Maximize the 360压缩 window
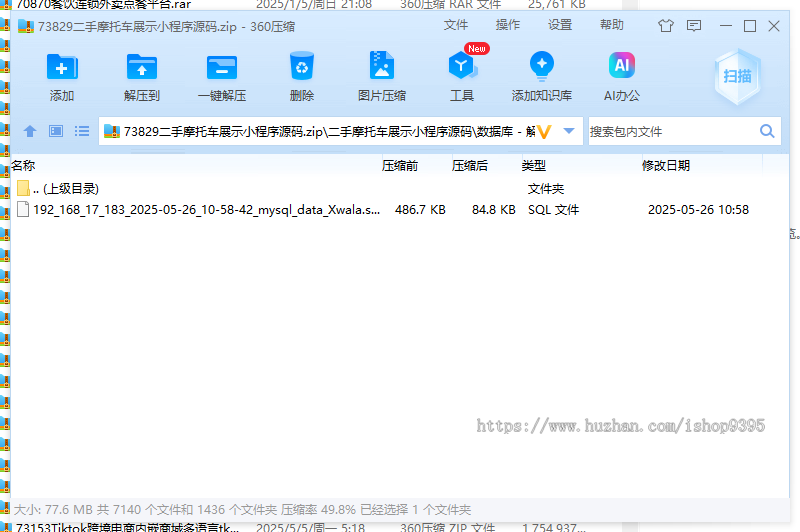 tap(749, 26)
